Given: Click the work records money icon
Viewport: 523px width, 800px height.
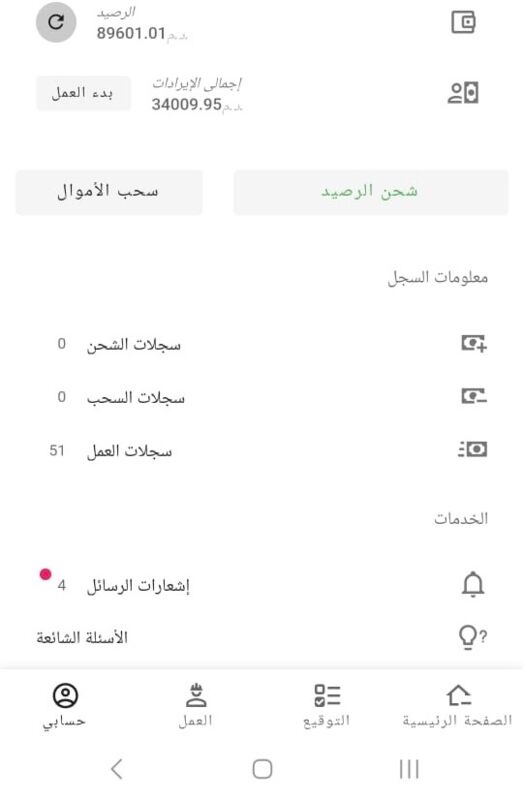Looking at the screenshot, I should pos(472,449).
